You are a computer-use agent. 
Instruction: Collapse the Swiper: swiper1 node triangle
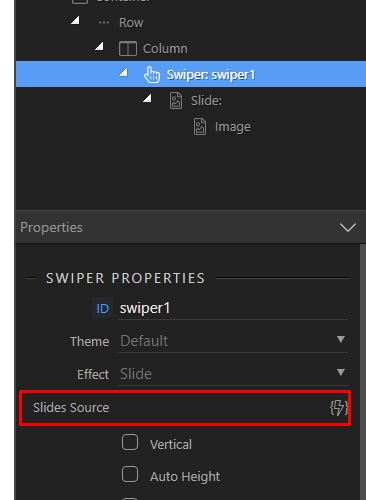pyautogui.click(x=123, y=72)
